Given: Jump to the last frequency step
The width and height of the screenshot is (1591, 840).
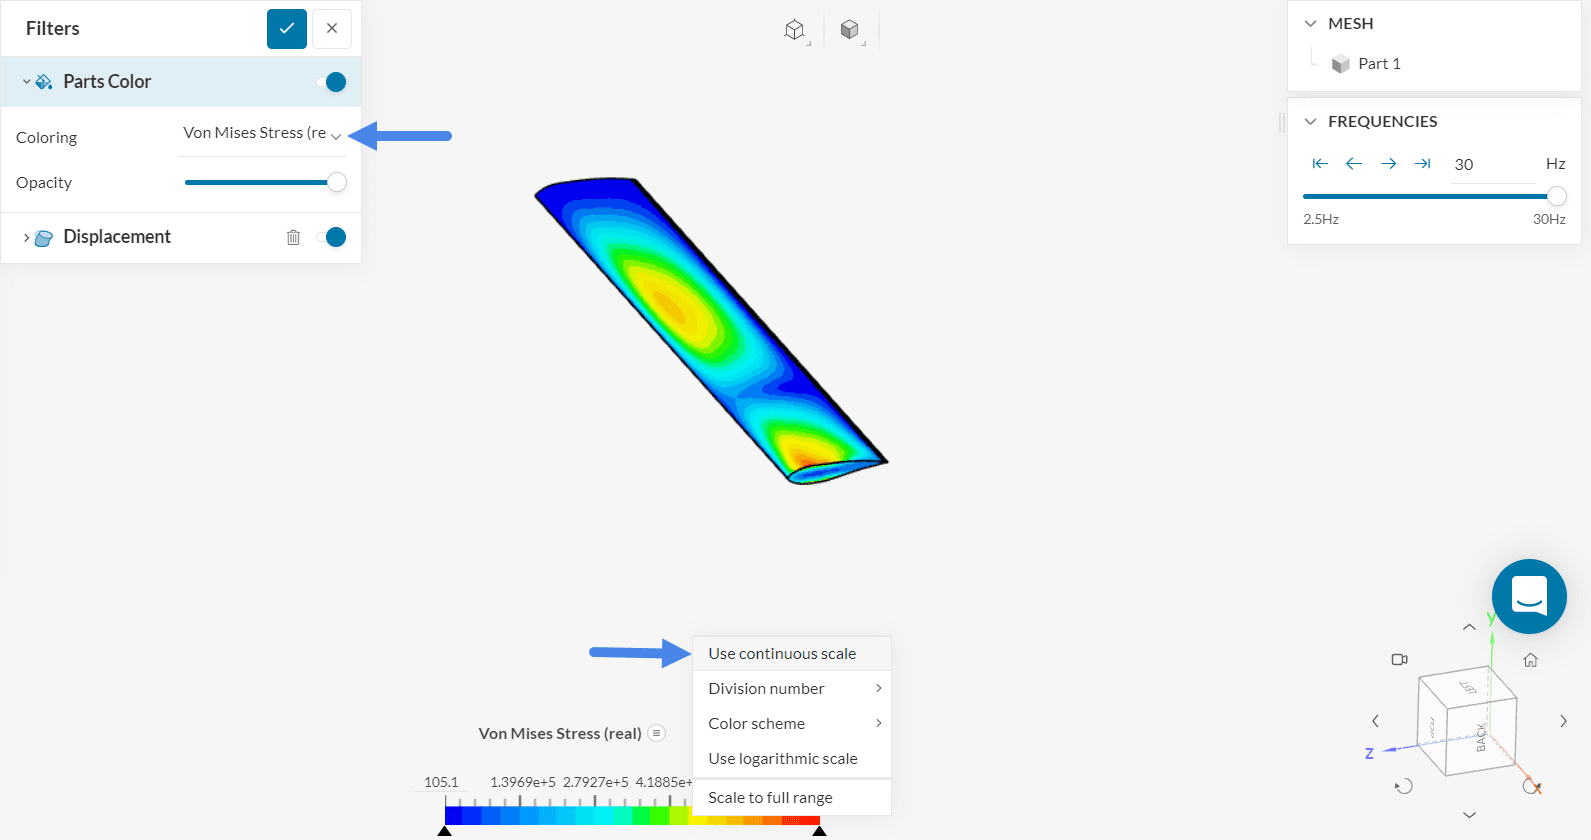Looking at the screenshot, I should [1422, 164].
